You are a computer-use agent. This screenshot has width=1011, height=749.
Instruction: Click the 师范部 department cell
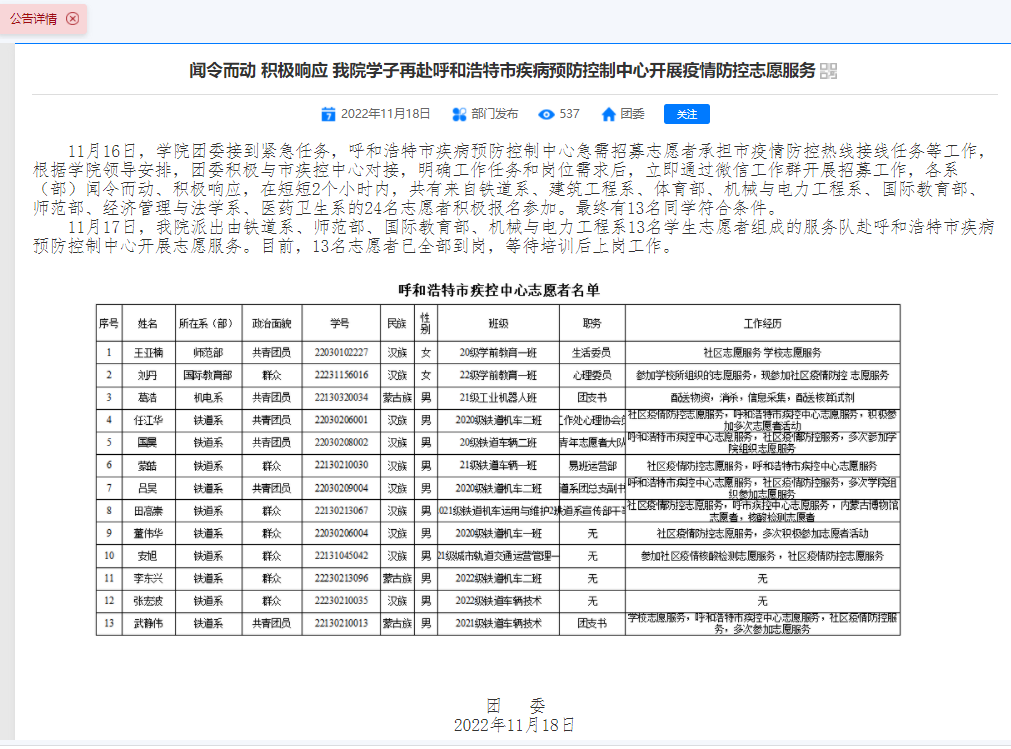pos(208,353)
